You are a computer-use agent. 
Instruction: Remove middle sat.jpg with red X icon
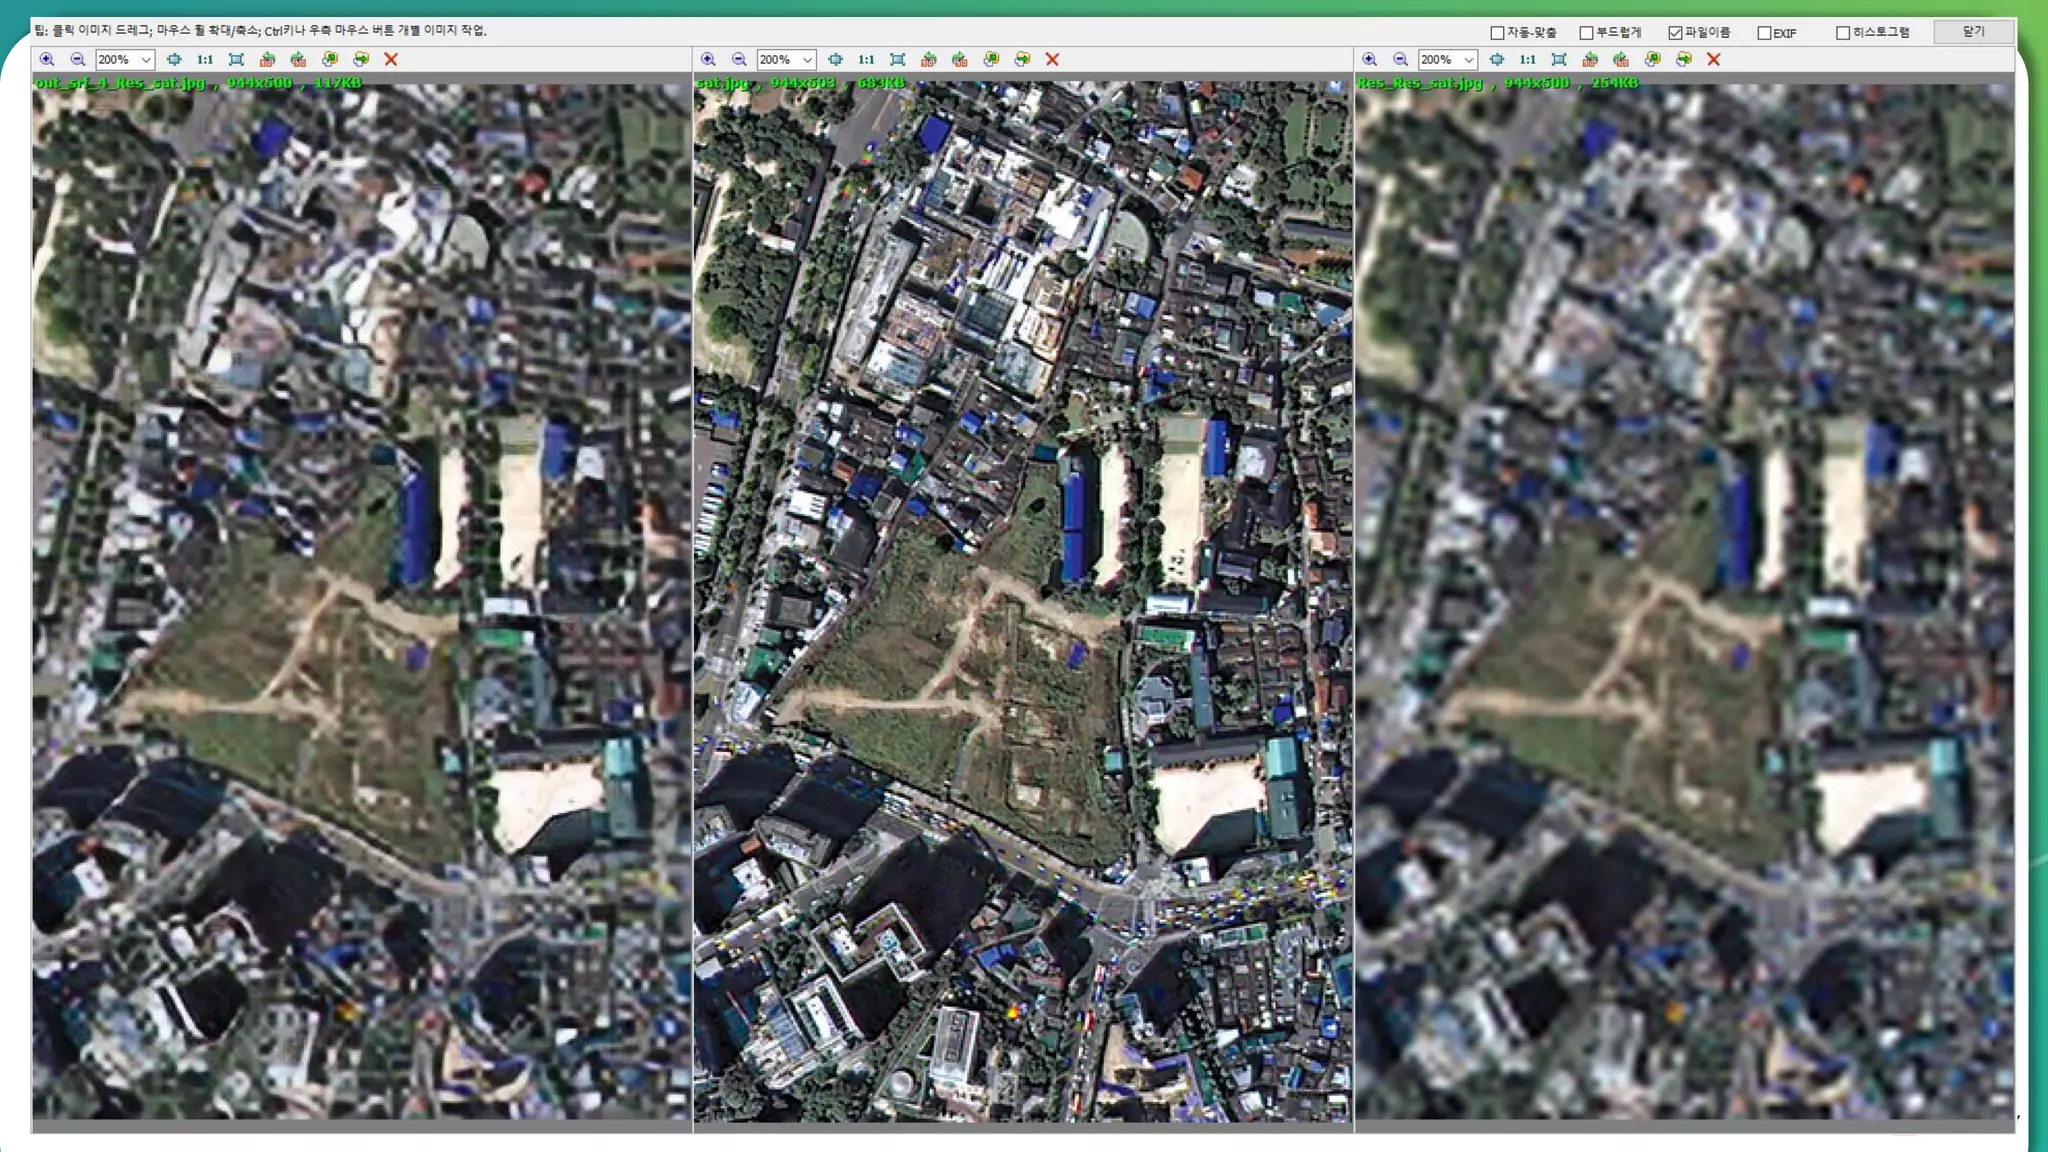(1052, 60)
